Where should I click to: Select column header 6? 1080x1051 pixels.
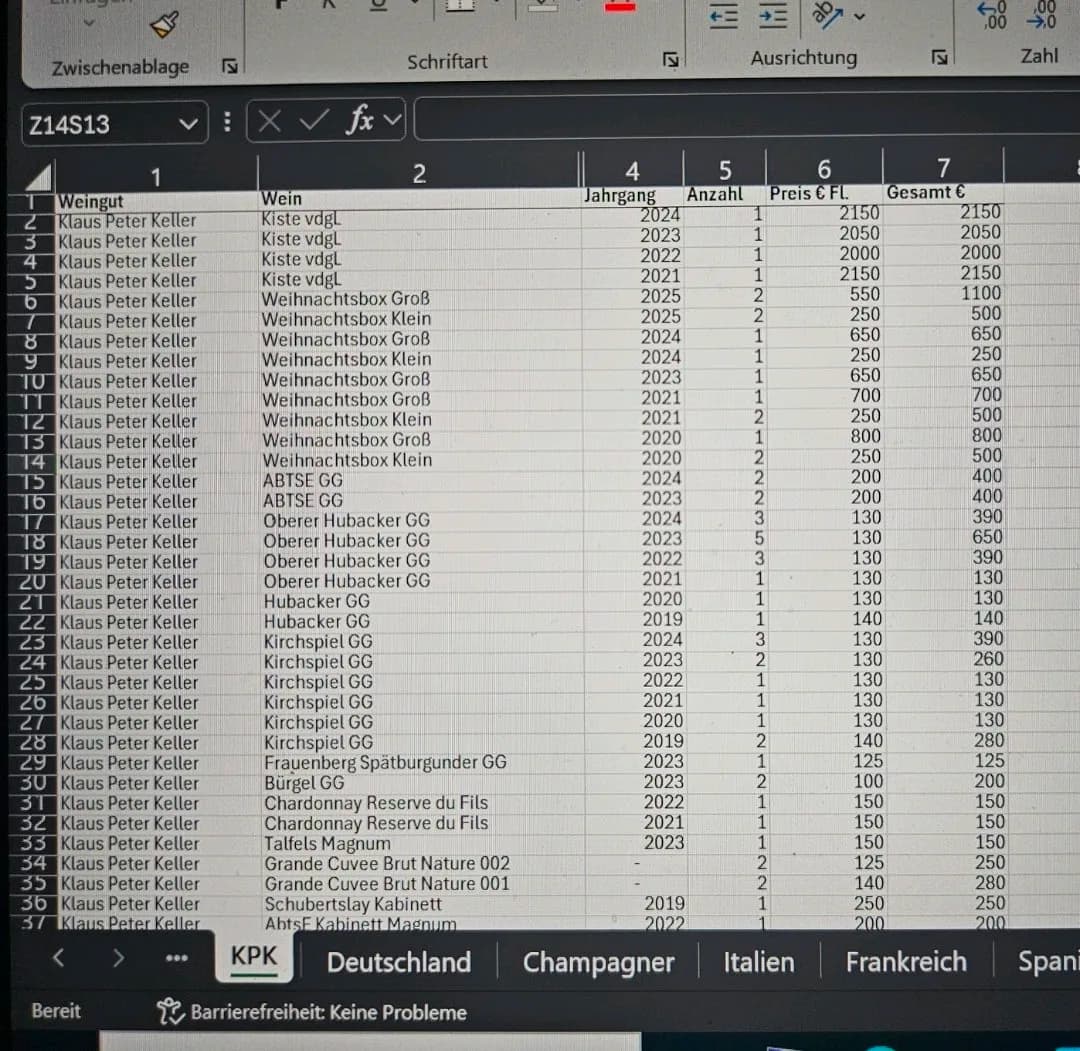(824, 168)
